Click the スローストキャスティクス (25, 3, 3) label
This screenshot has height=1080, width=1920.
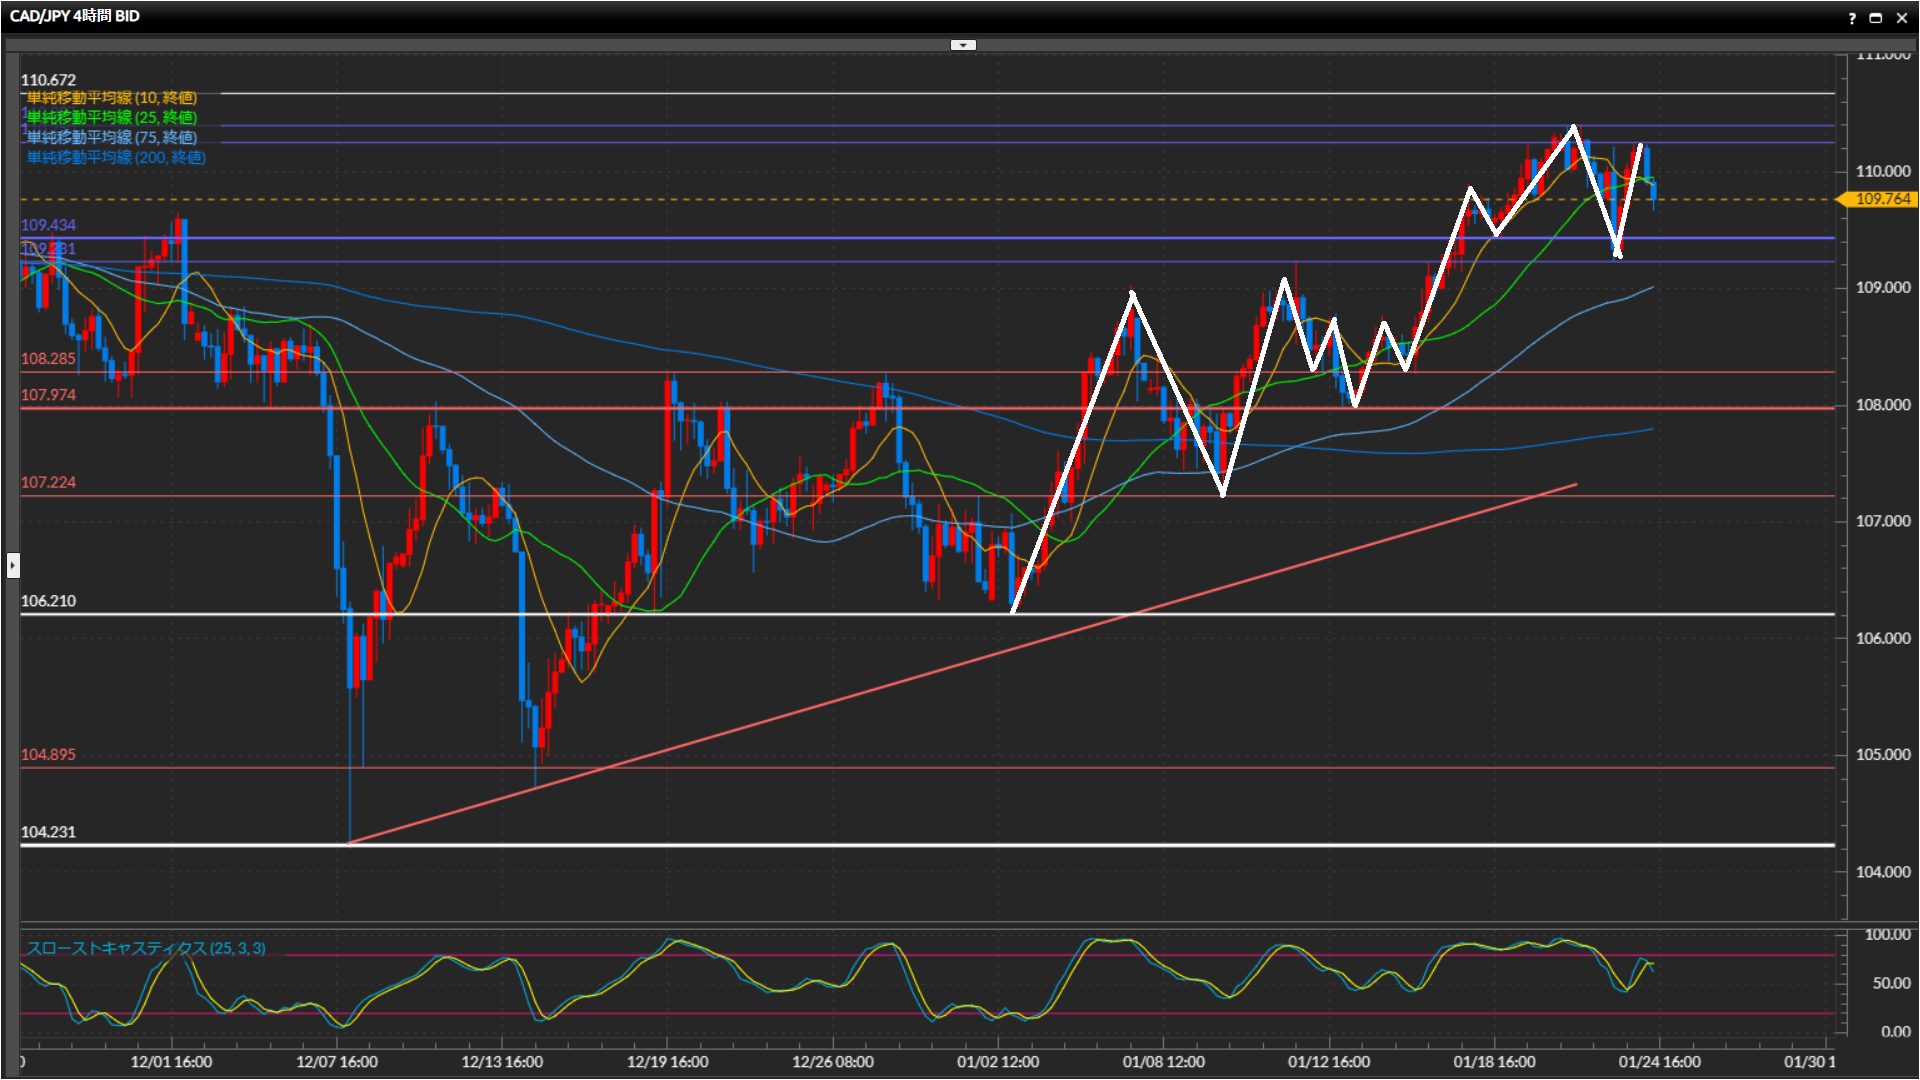[x=146, y=948]
